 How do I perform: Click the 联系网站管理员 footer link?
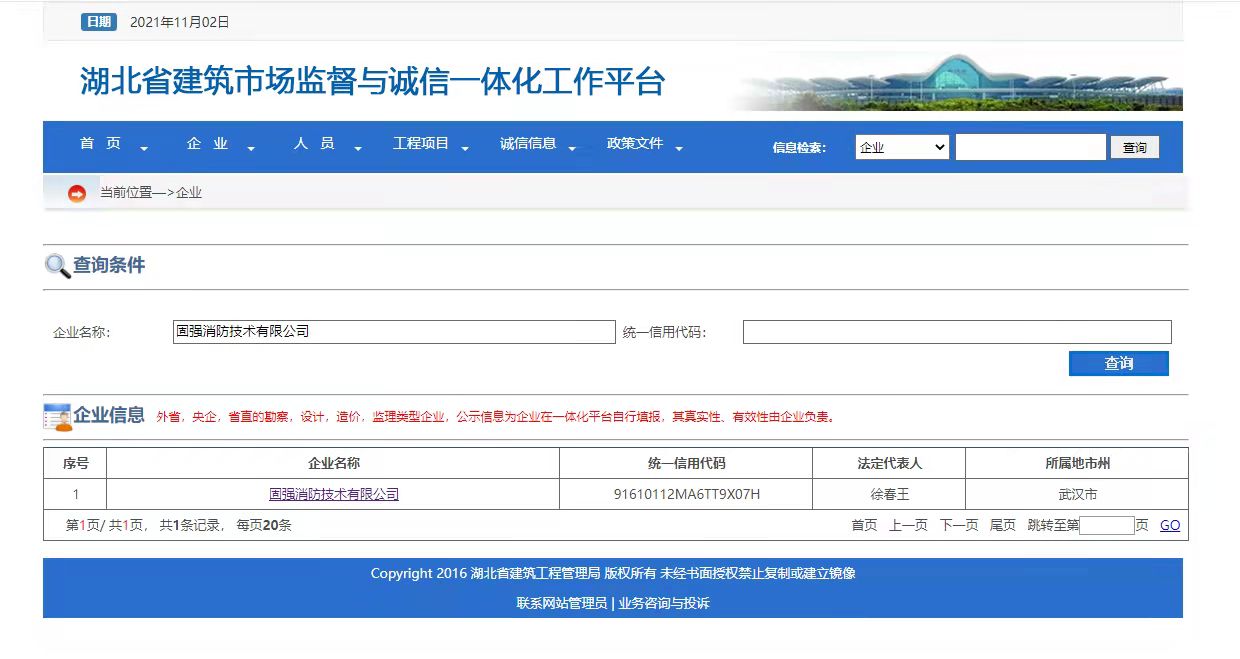[558, 607]
